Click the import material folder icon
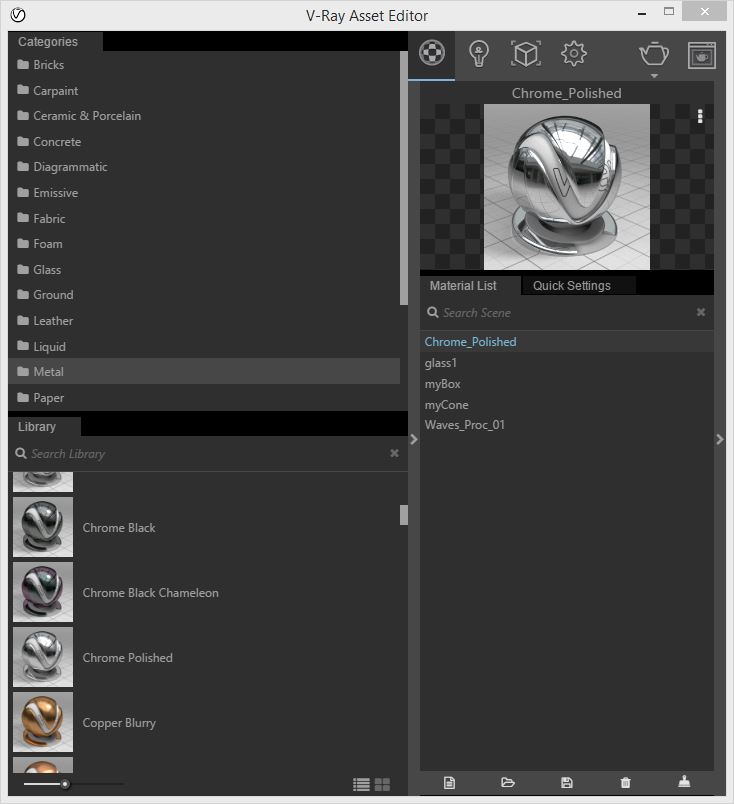 (507, 782)
